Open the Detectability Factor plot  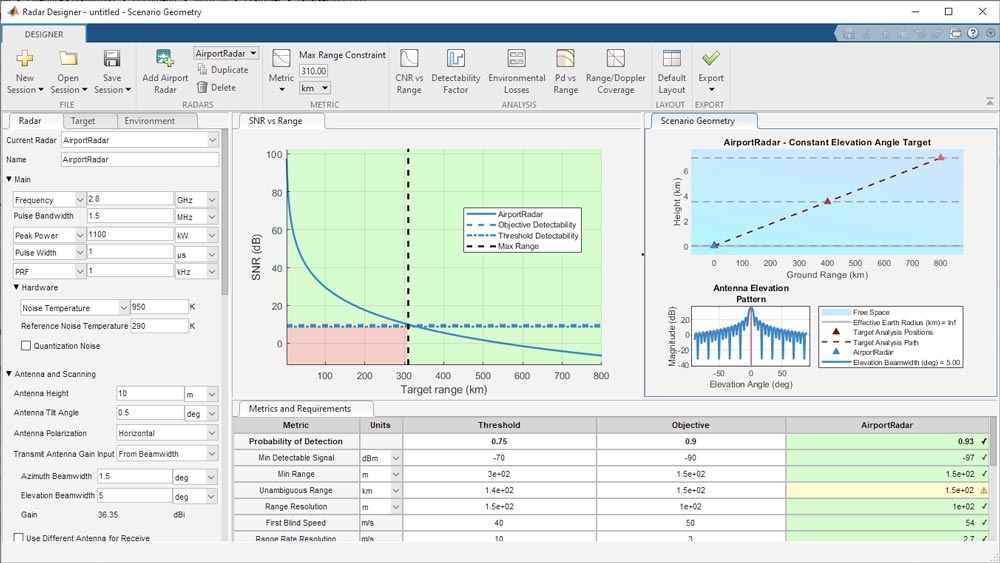point(455,59)
